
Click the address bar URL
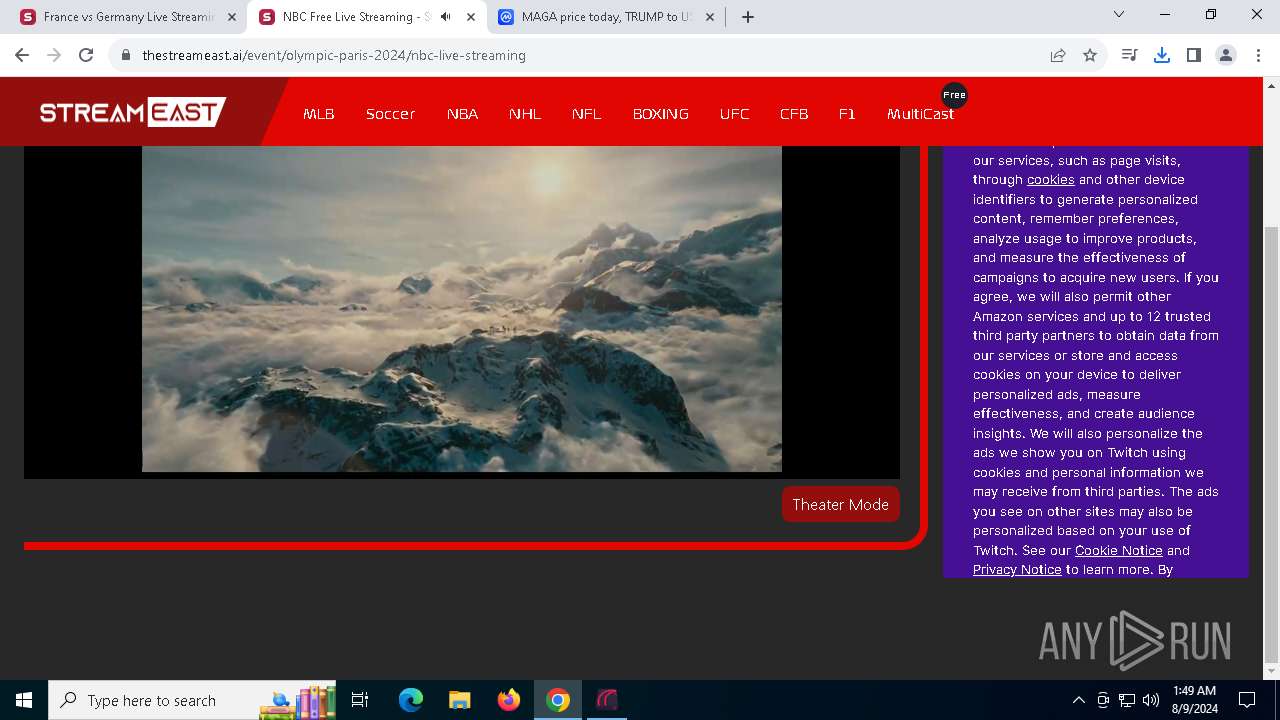tap(334, 55)
